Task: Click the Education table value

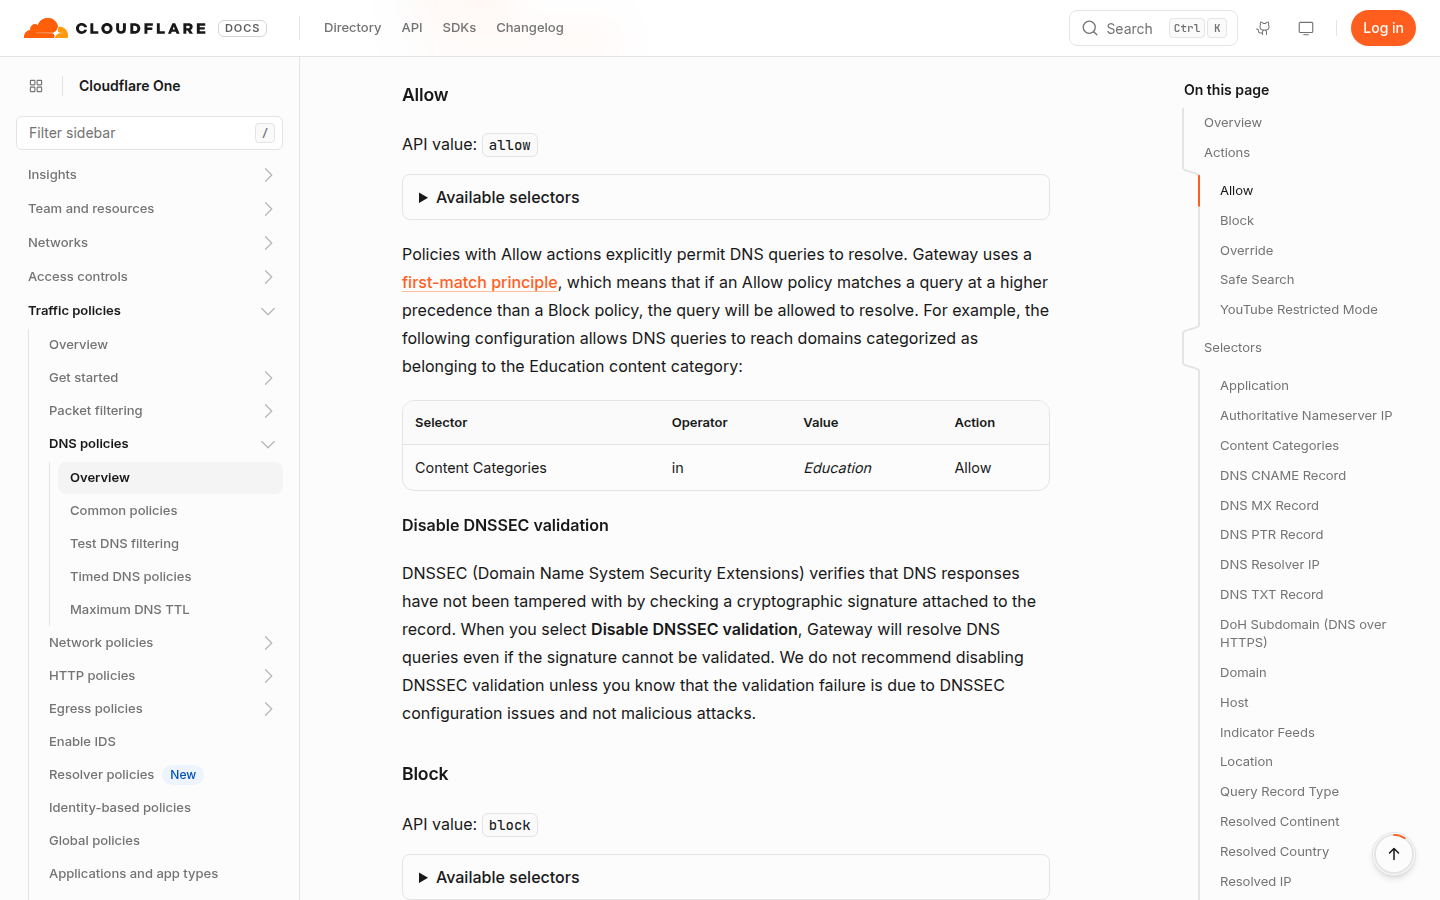Action: (837, 468)
